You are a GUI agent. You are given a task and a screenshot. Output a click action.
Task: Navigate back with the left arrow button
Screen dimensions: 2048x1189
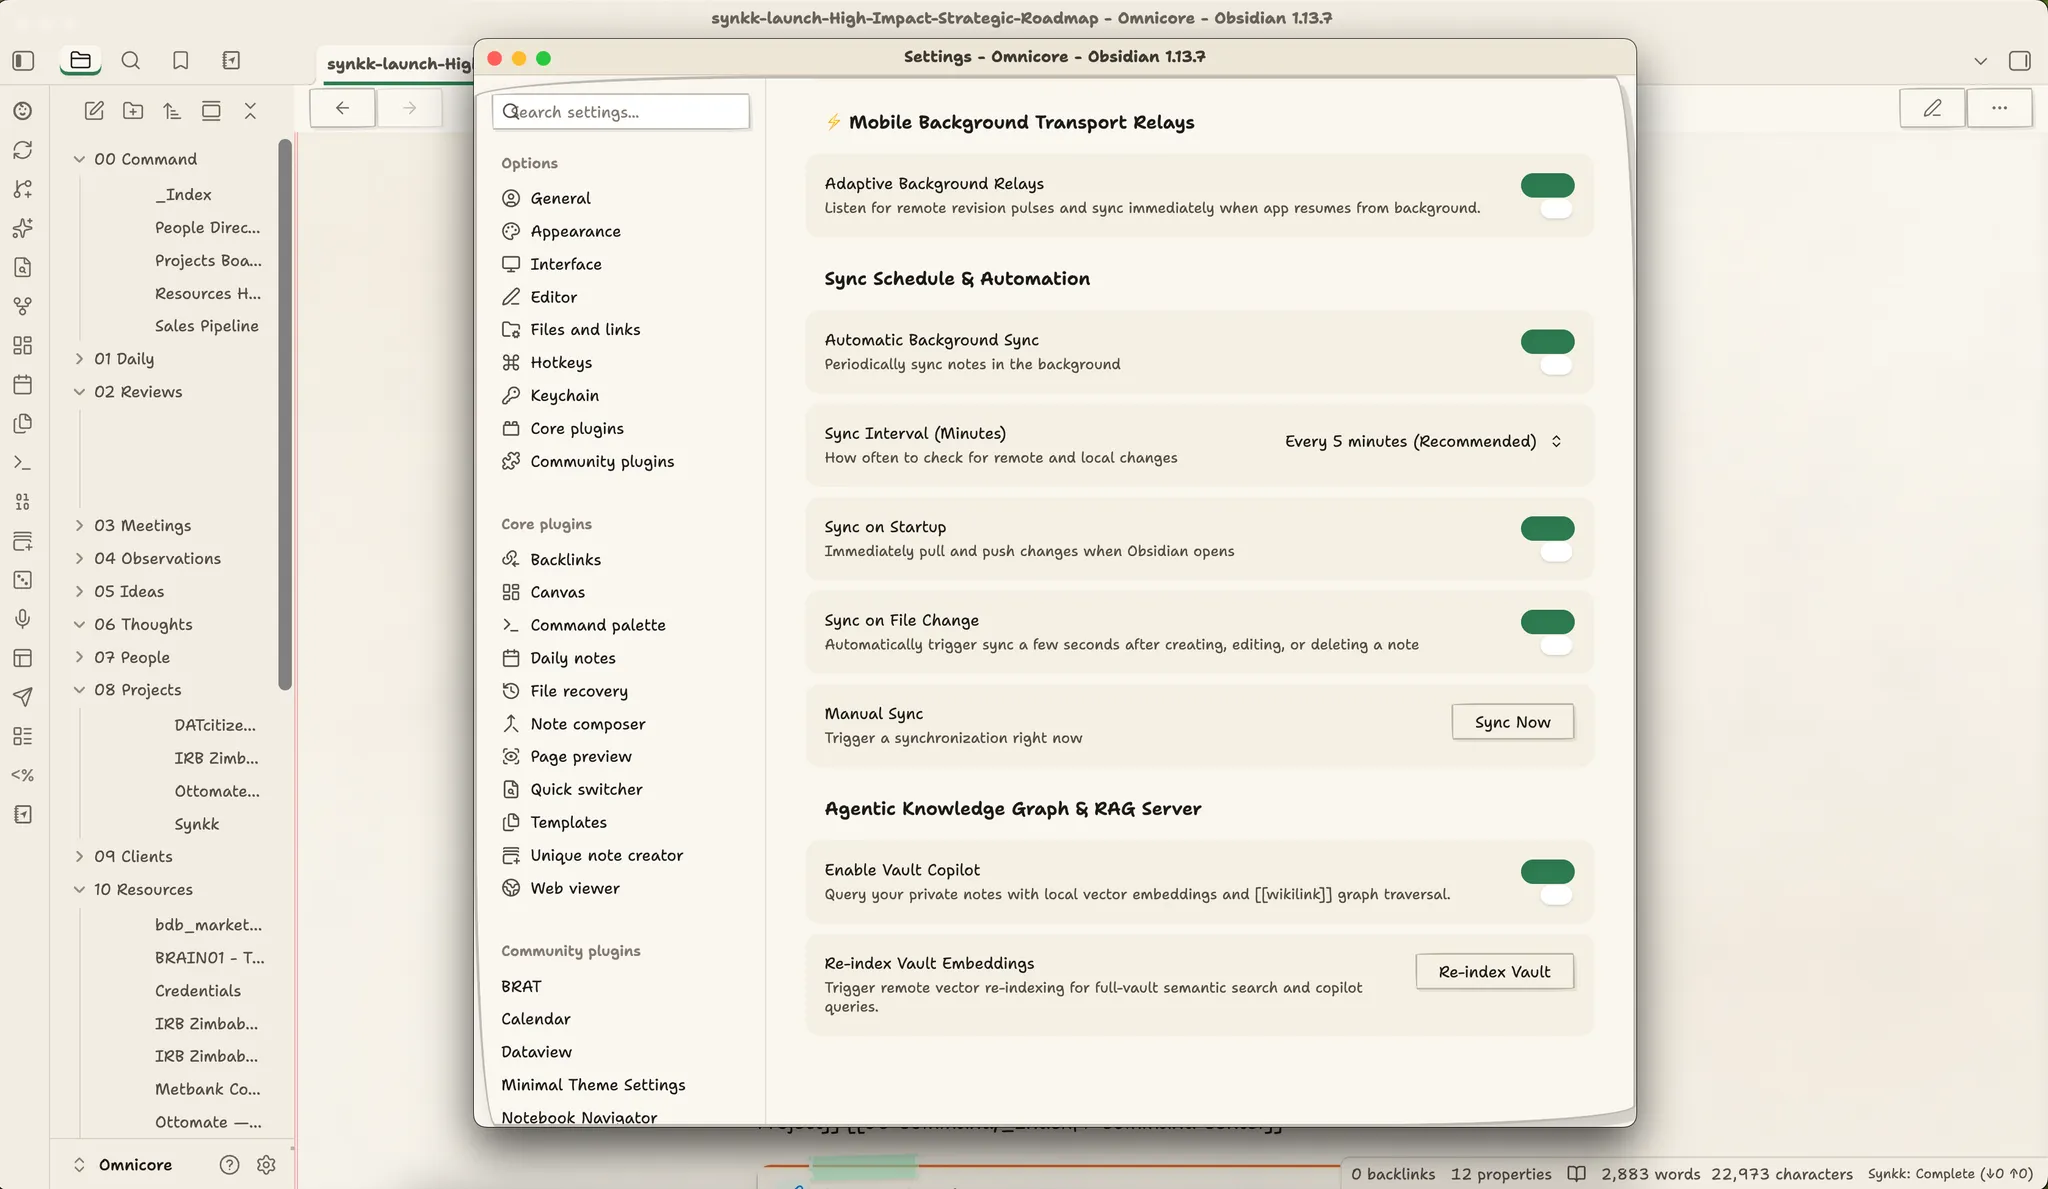pyautogui.click(x=342, y=108)
